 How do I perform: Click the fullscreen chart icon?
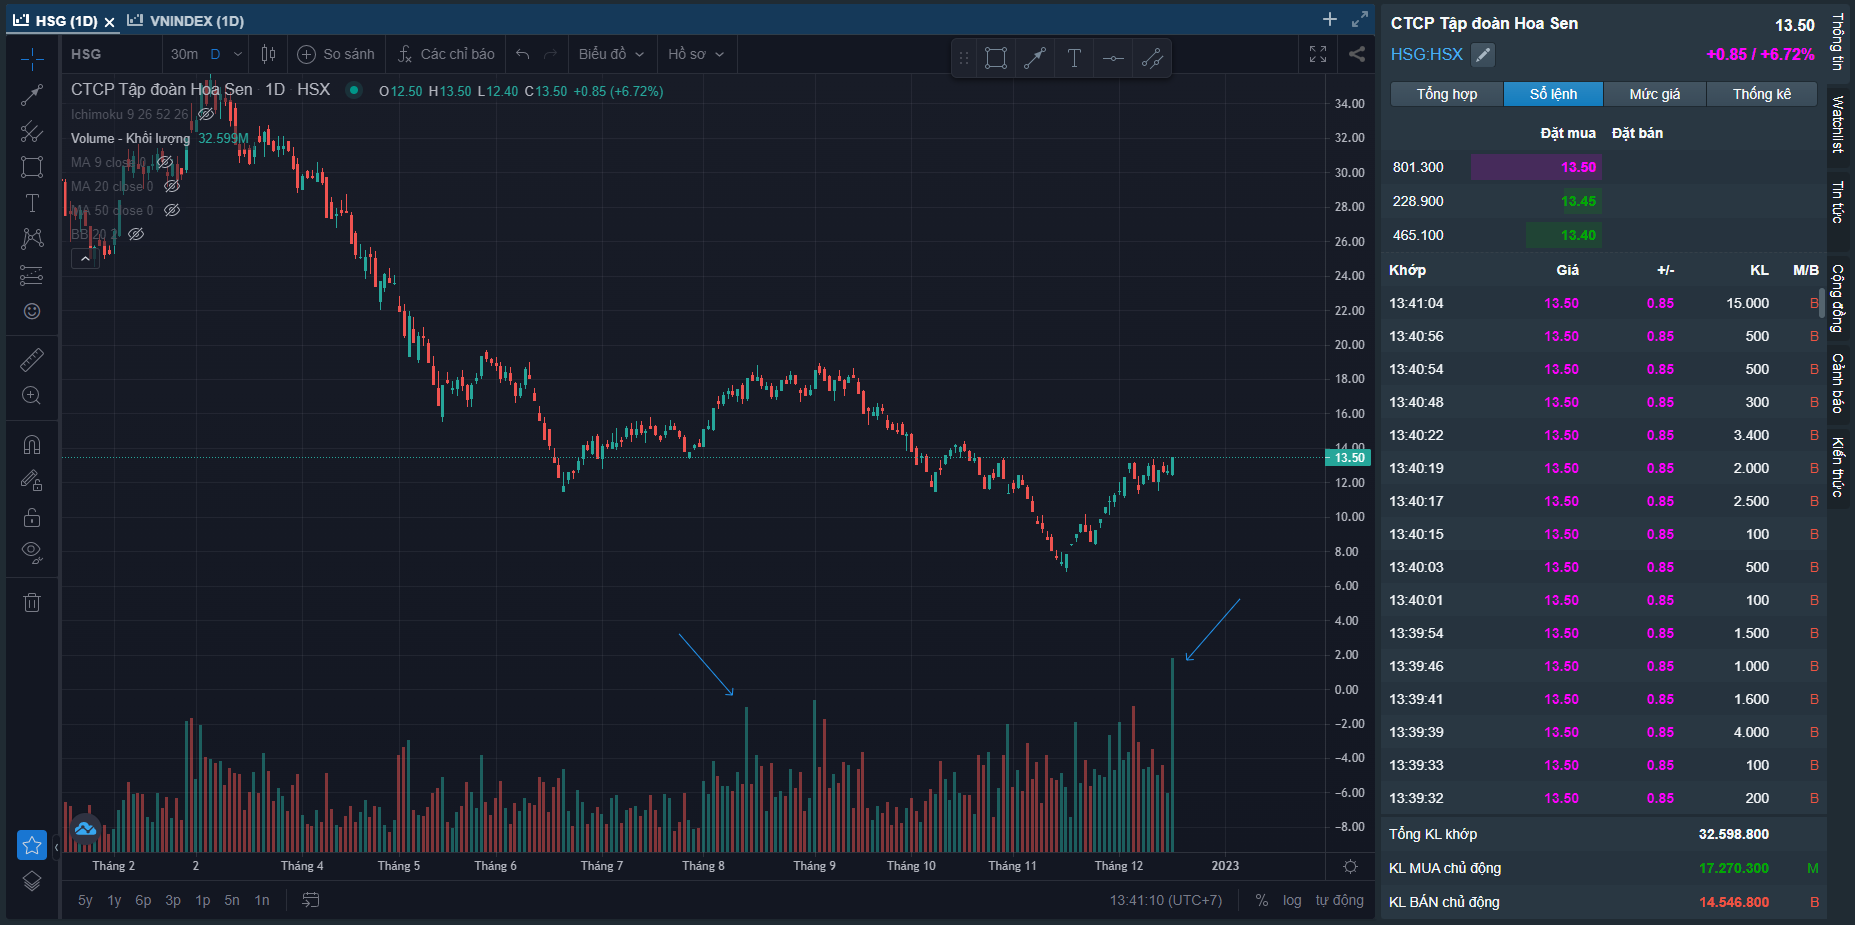(1318, 54)
